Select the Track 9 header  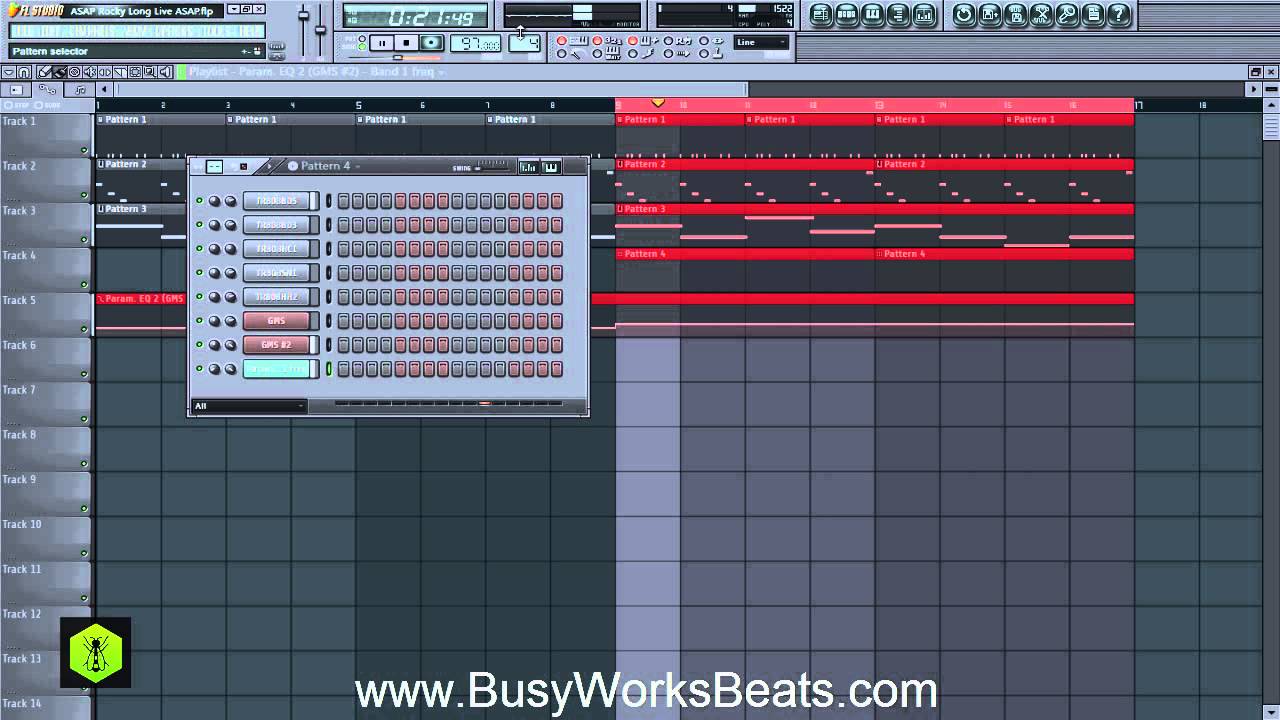(46, 492)
